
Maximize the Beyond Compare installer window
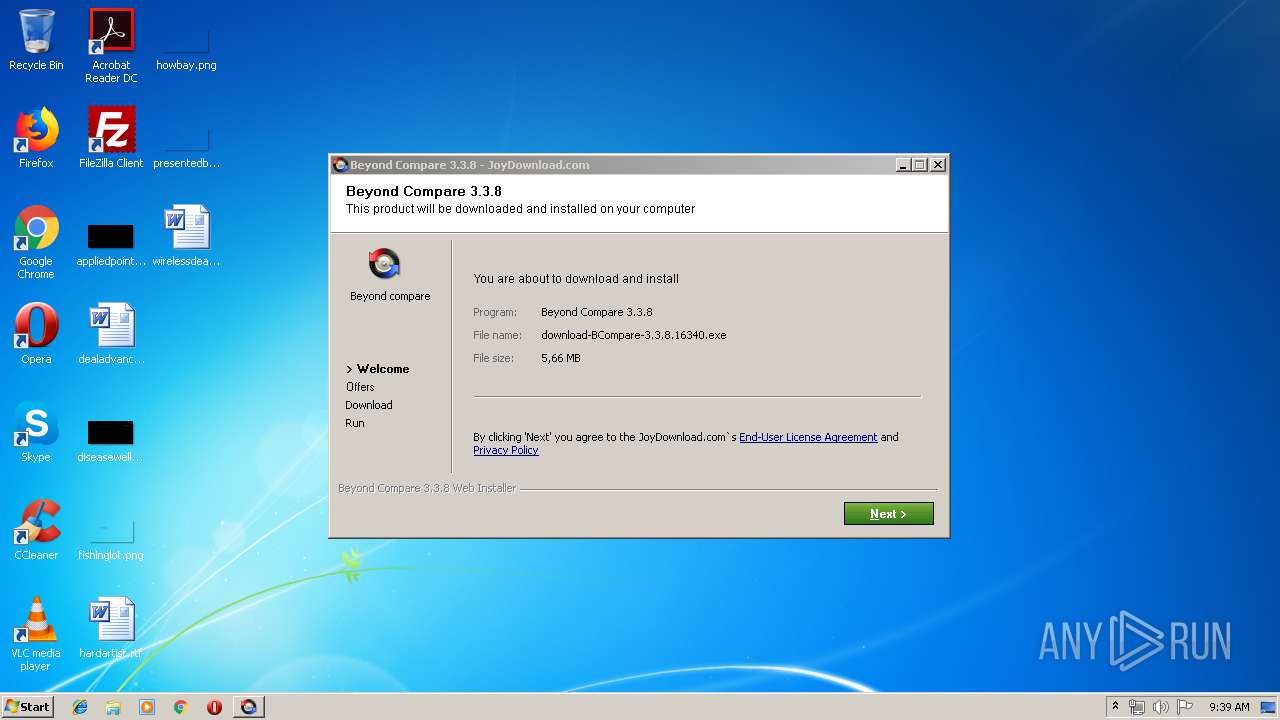920,165
